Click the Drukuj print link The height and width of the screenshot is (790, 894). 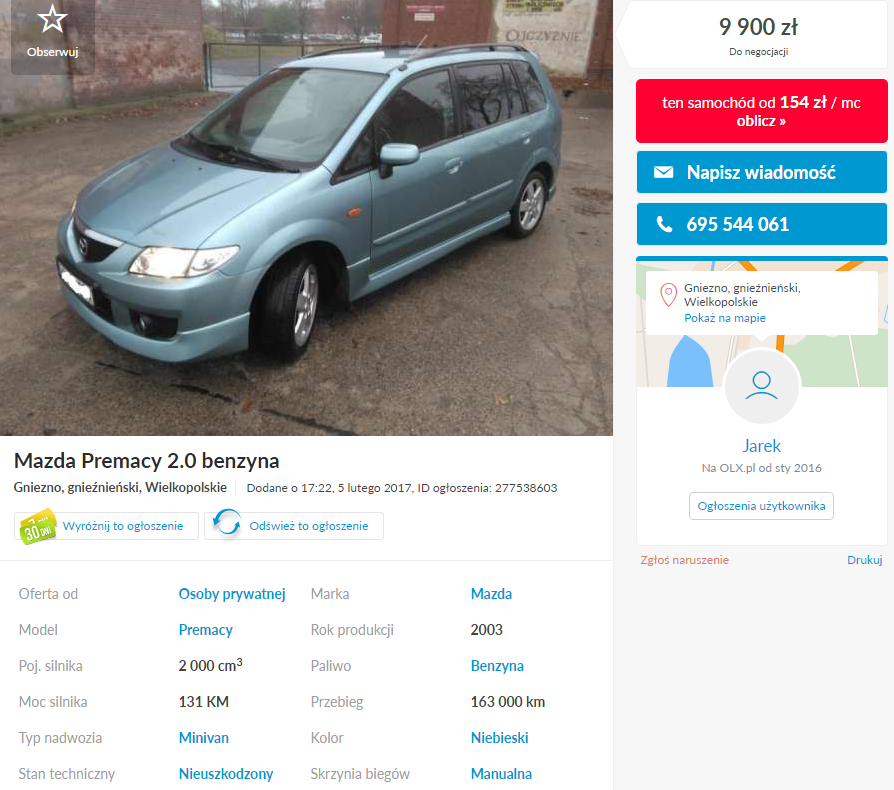click(x=864, y=560)
